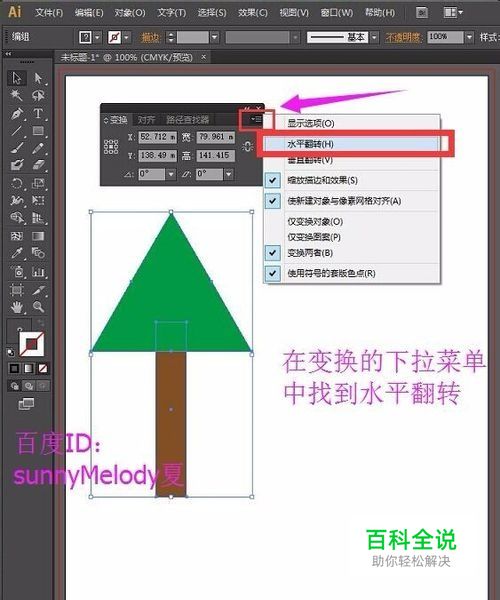Toggle the constrain proportions link icon

click(248, 146)
